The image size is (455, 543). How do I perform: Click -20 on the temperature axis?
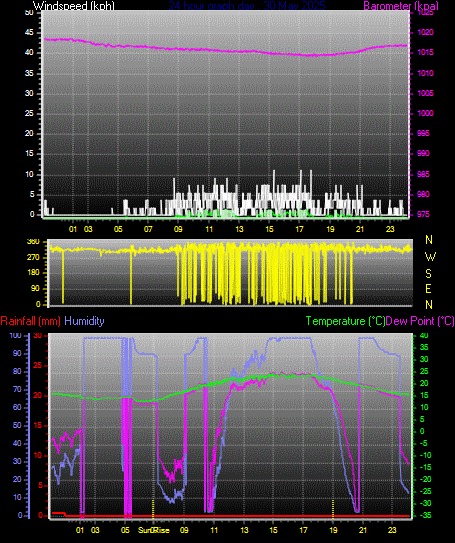coord(426,479)
